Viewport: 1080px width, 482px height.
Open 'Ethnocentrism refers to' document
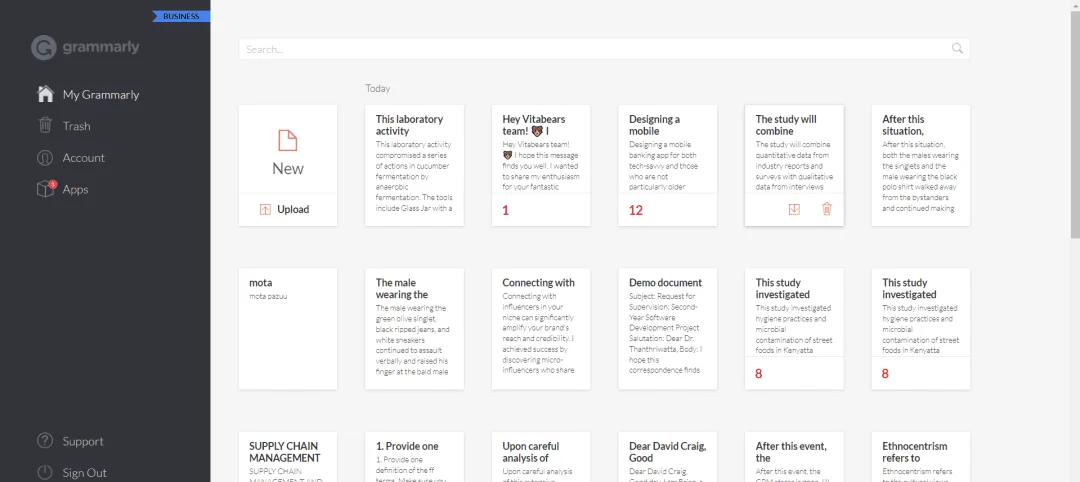click(x=921, y=457)
